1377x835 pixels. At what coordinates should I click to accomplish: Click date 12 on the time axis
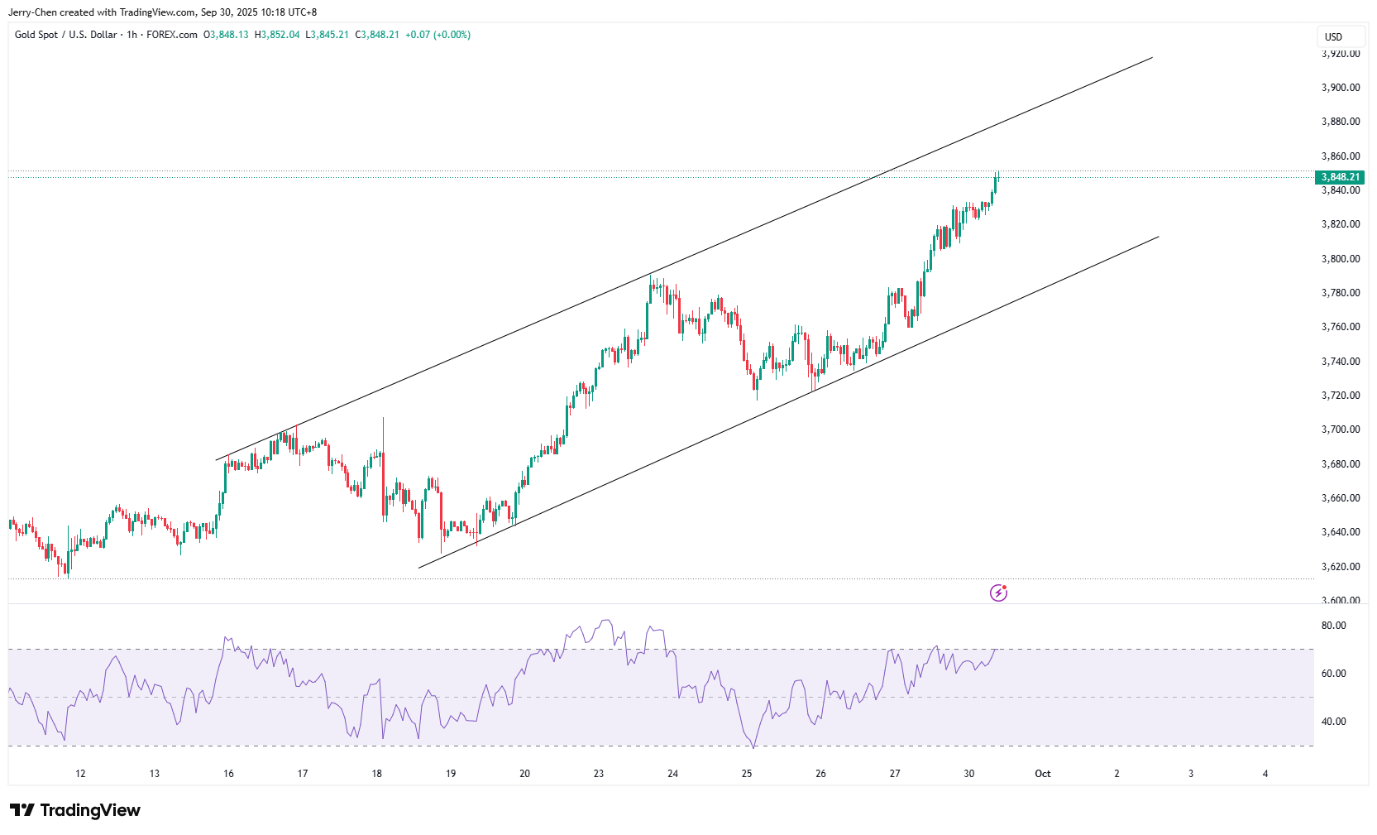[80, 773]
